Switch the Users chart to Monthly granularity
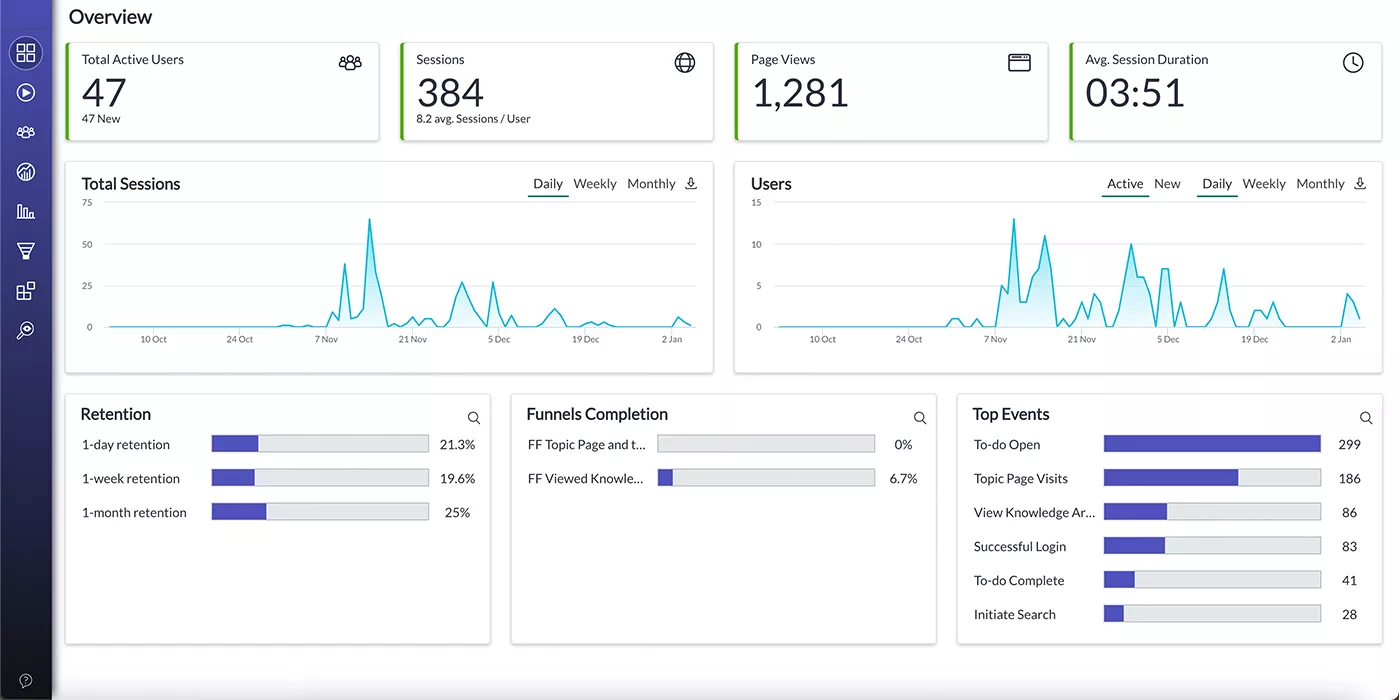The image size is (1400, 700). click(x=1320, y=184)
